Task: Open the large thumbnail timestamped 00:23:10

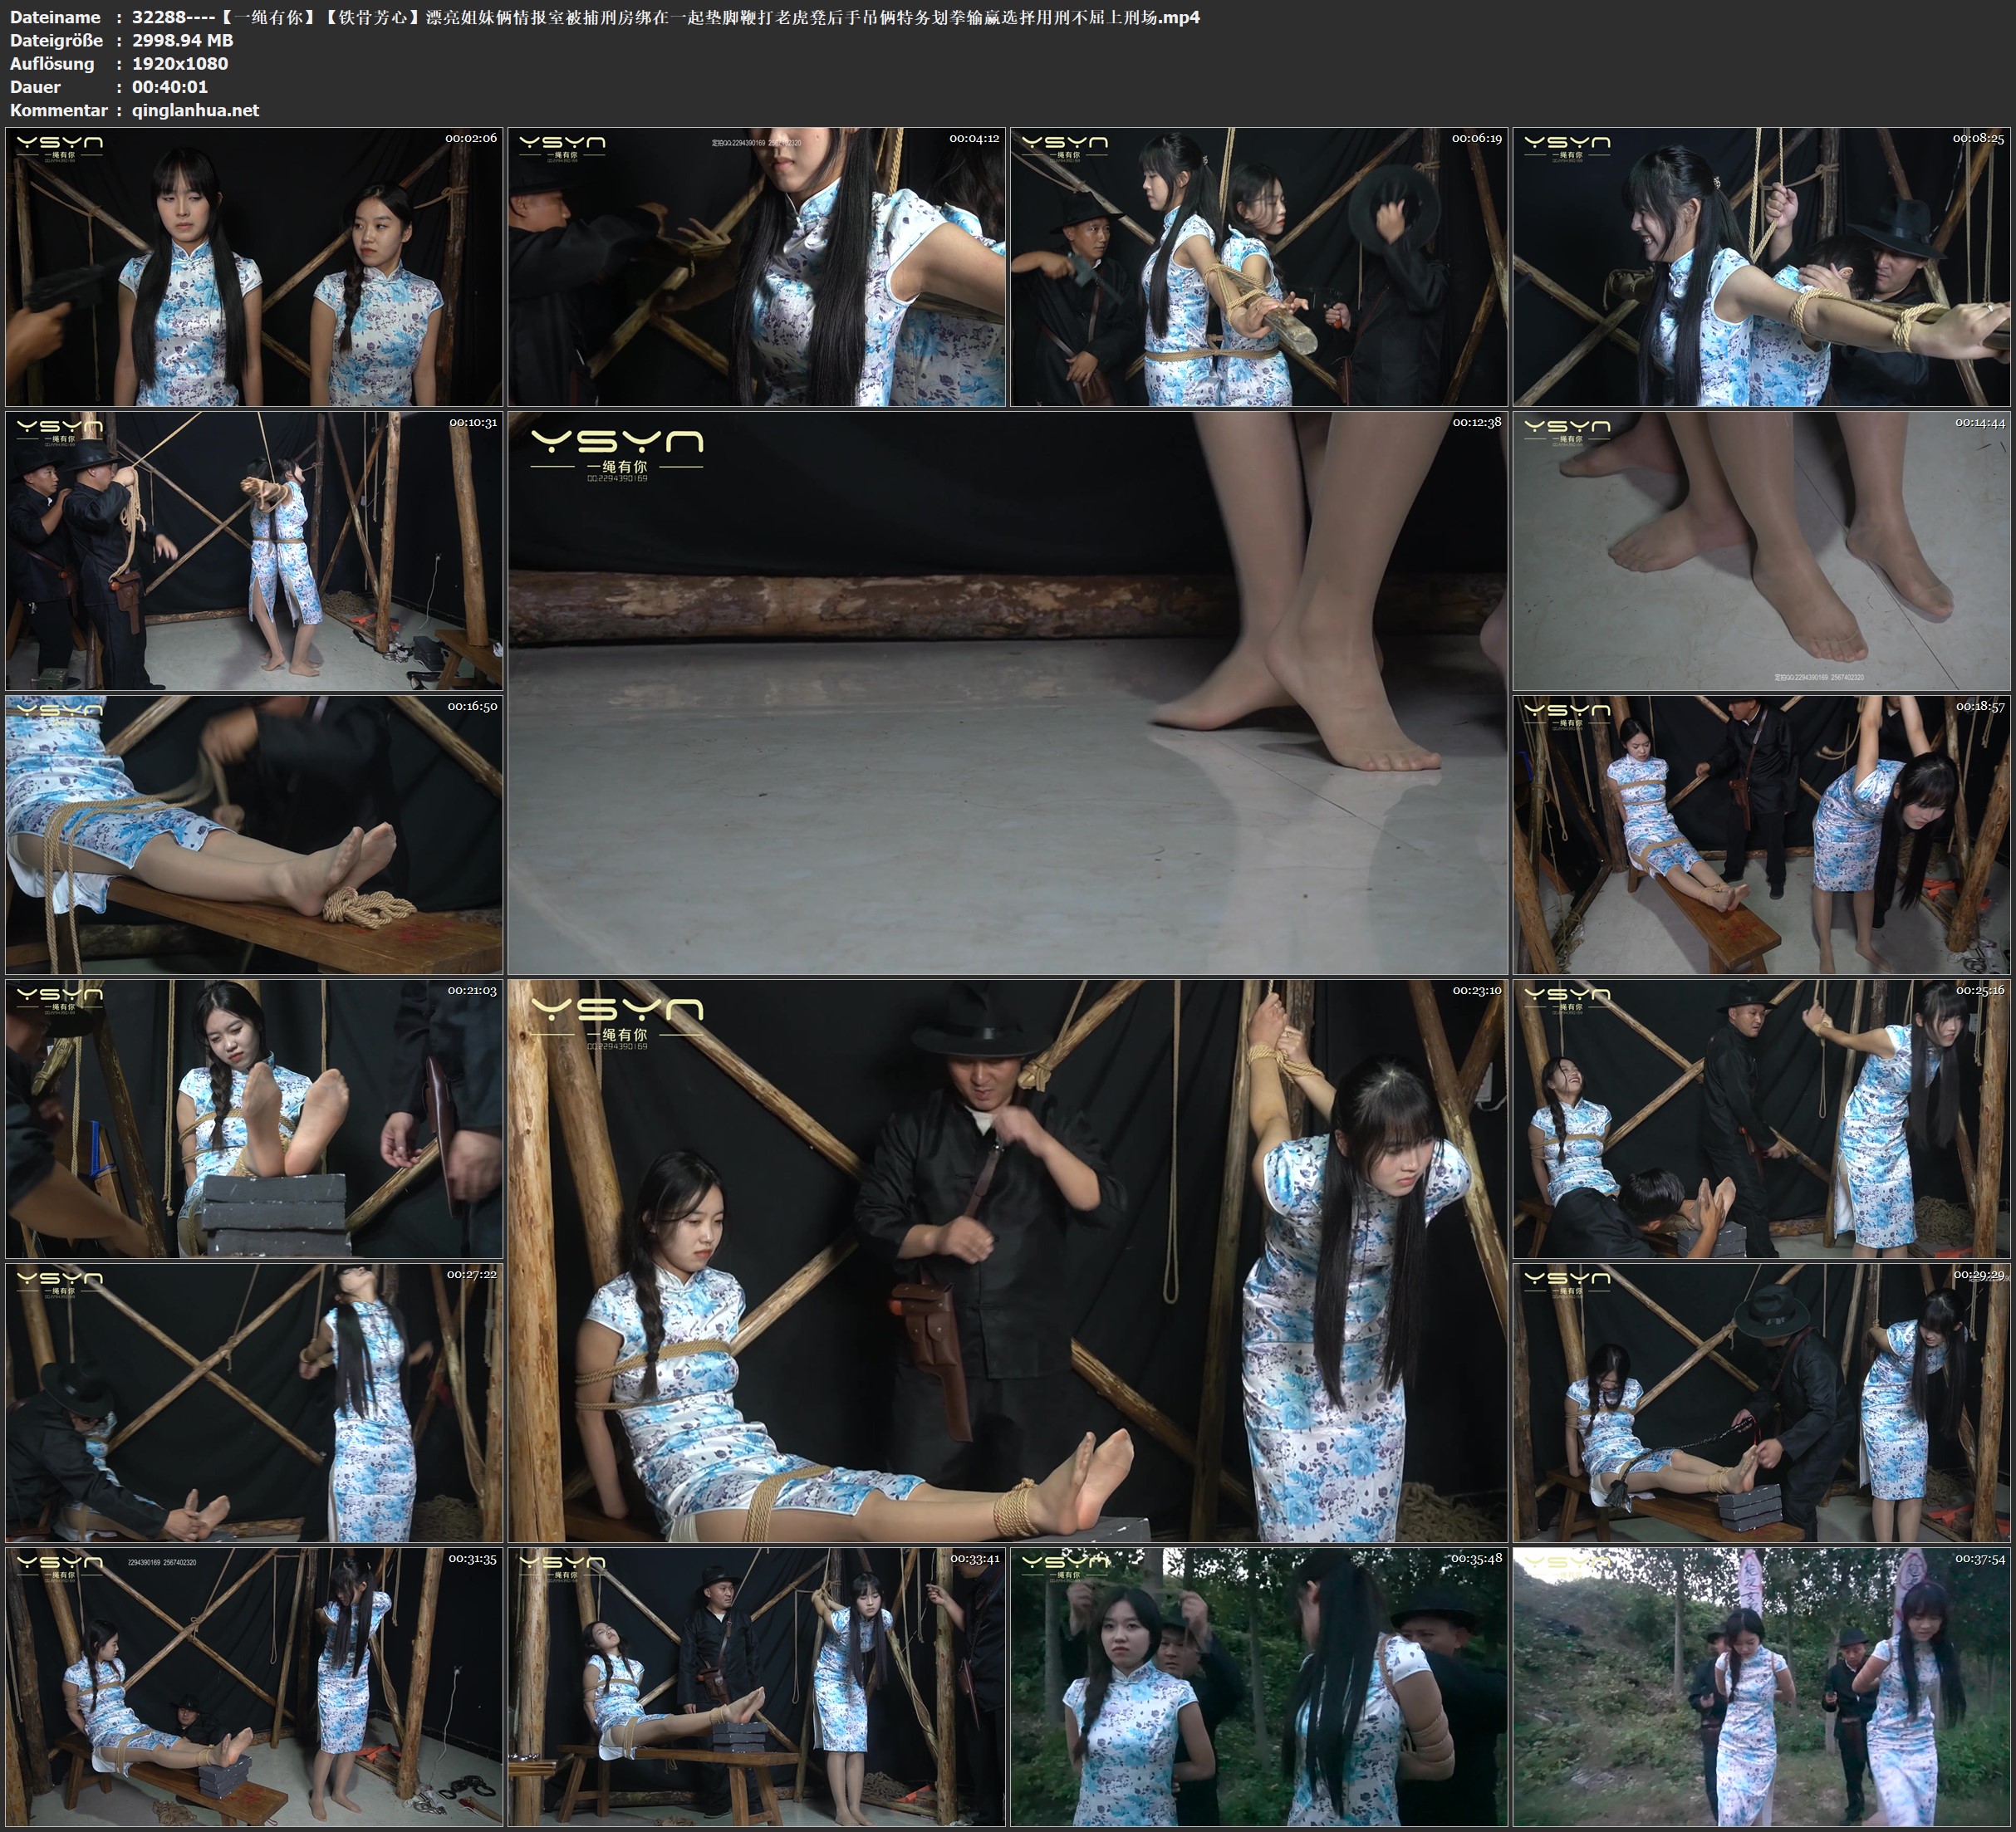Action: pyautogui.click(x=1007, y=1260)
